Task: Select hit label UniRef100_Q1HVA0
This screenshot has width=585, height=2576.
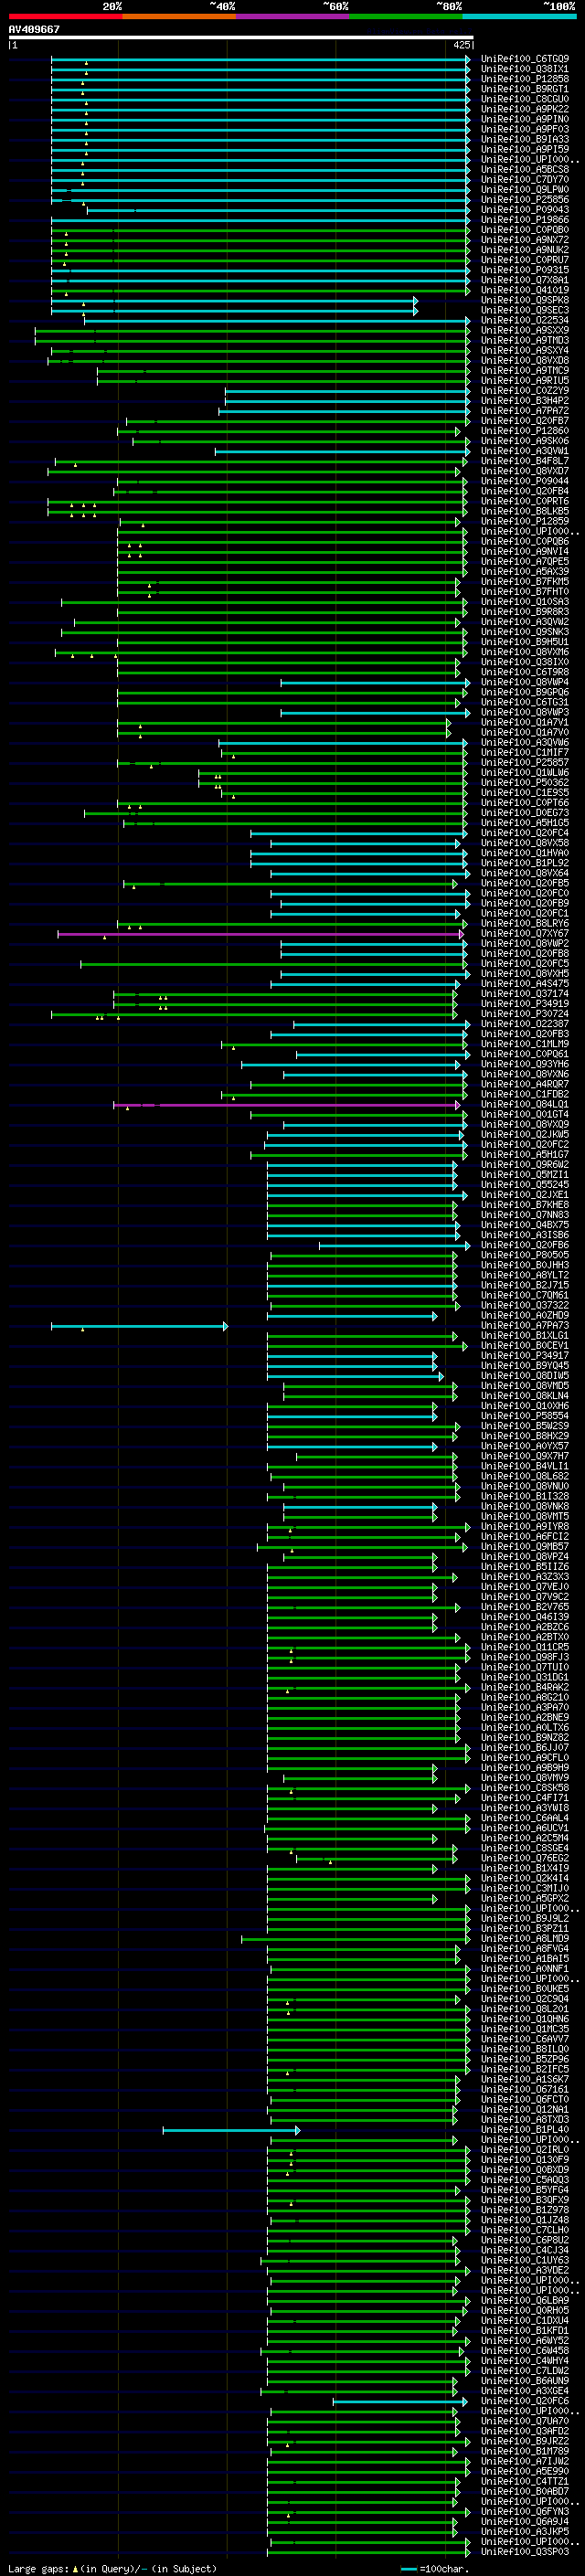Action: tap(525, 853)
